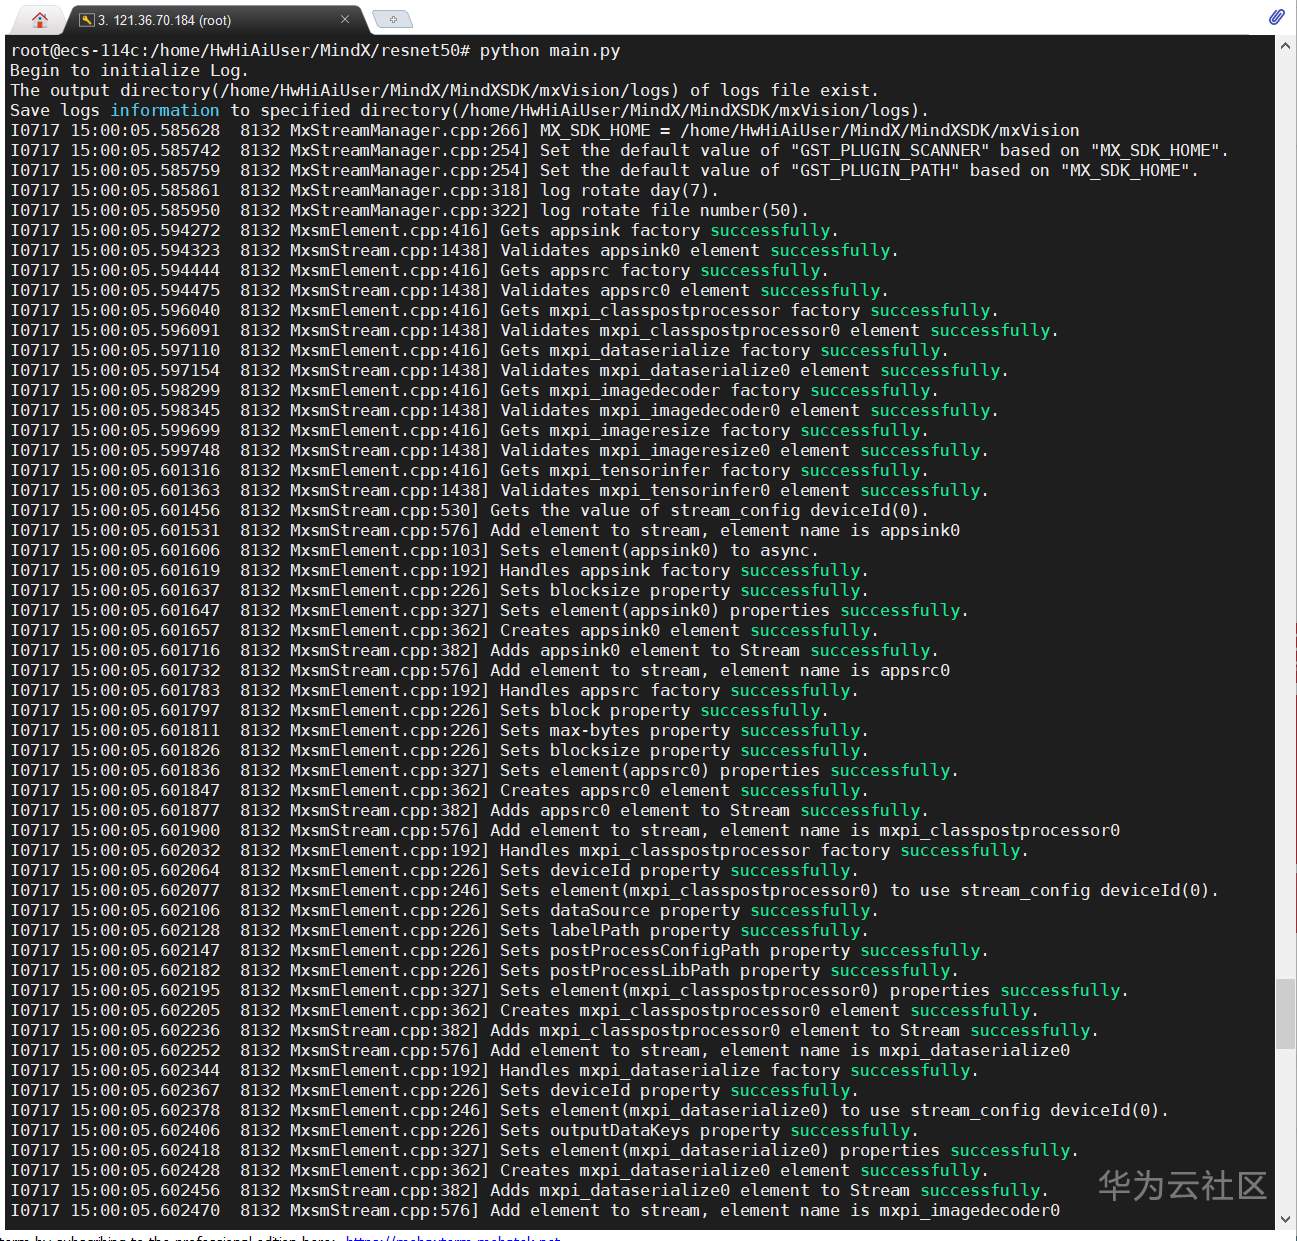Open the Home tab with house icon
Viewport: 1297px width, 1241px height.
click(40, 19)
